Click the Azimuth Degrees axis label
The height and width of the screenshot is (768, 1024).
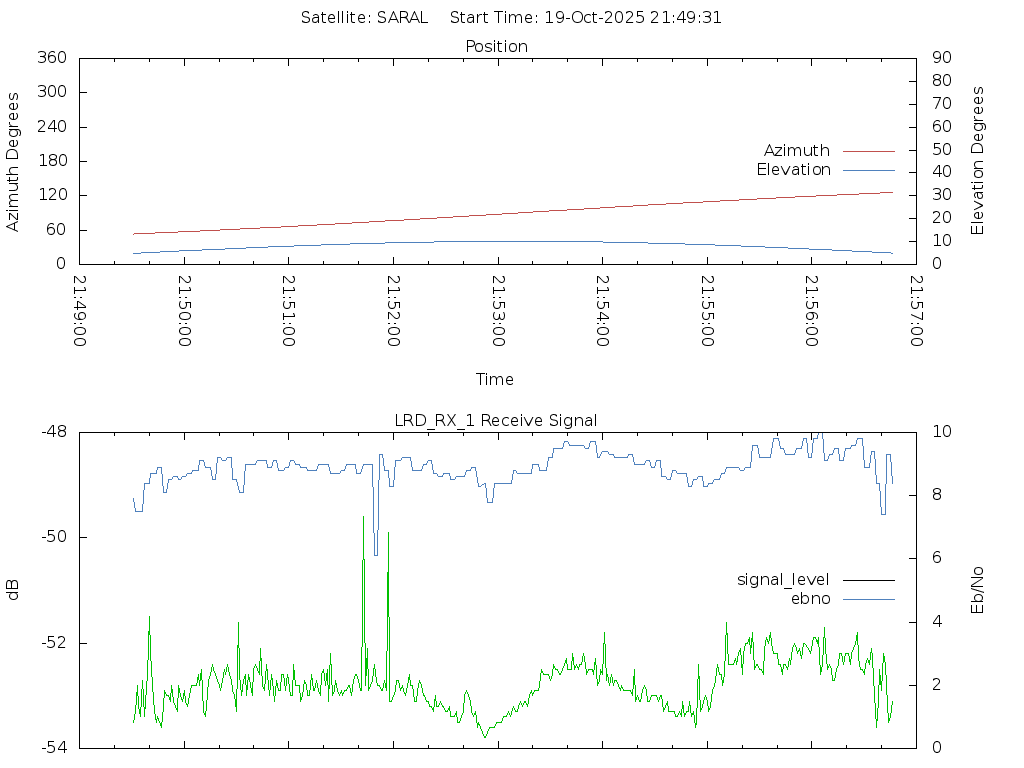14,162
